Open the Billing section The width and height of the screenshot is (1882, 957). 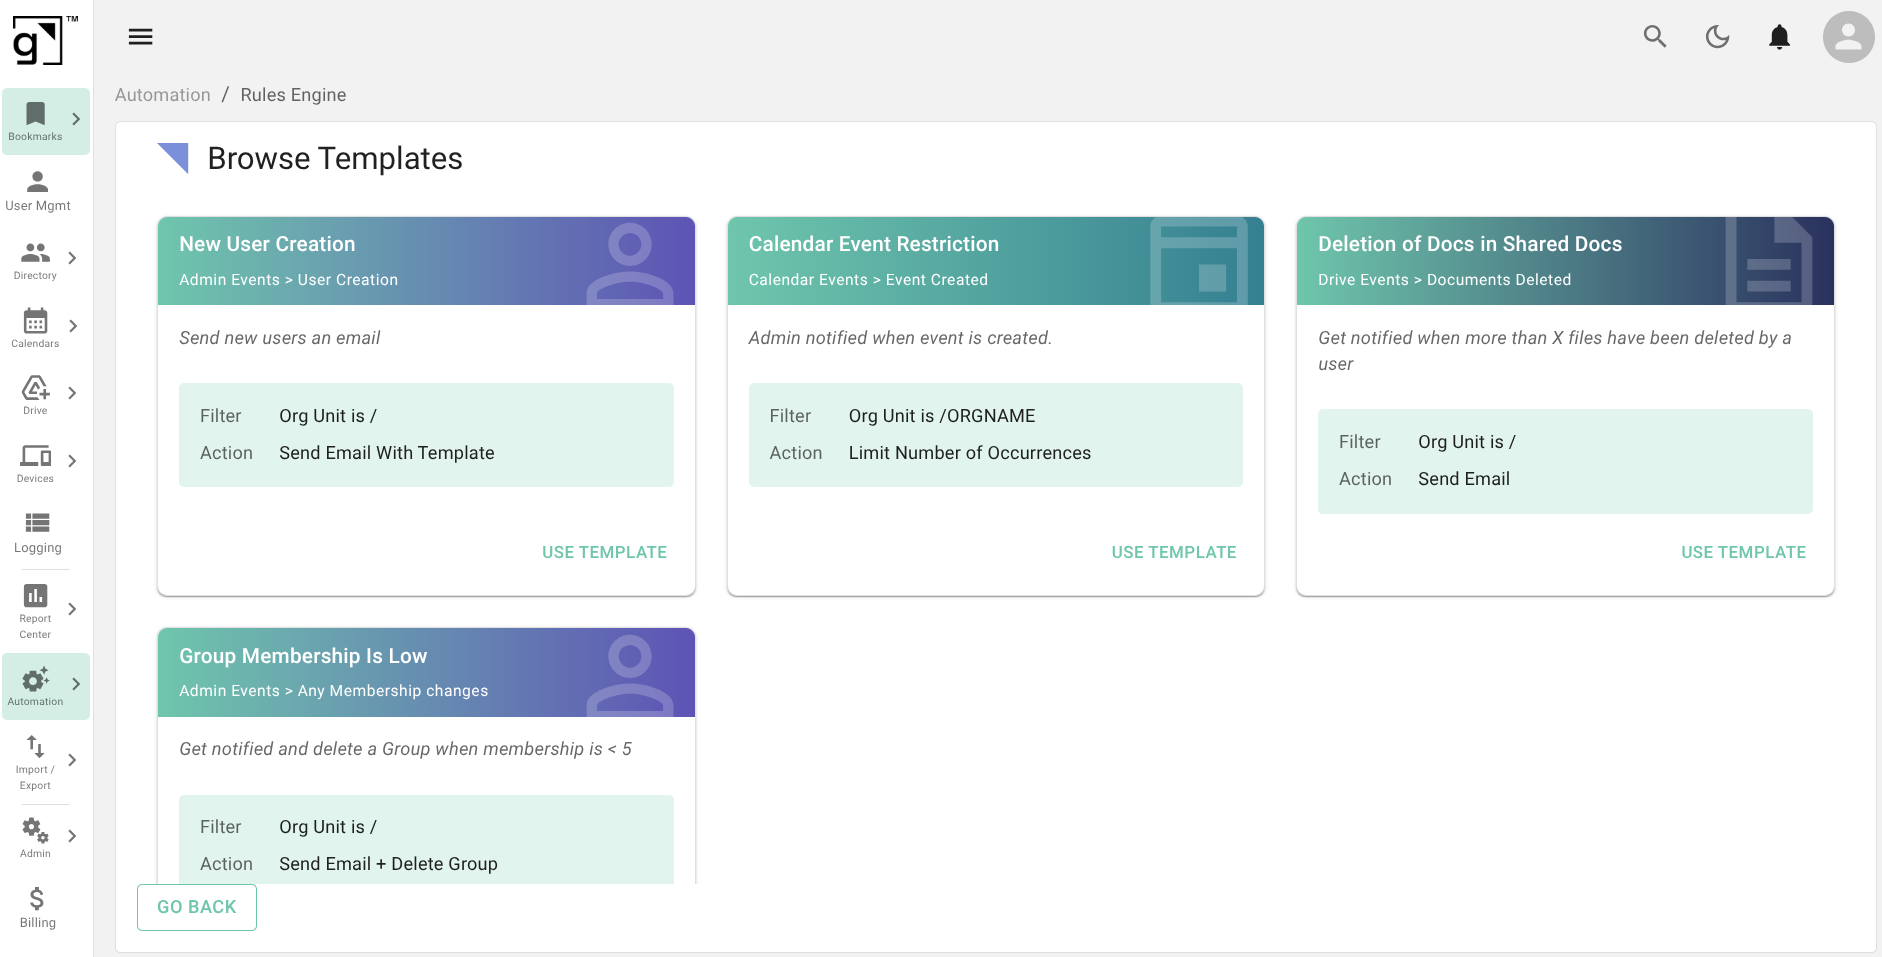click(38, 908)
